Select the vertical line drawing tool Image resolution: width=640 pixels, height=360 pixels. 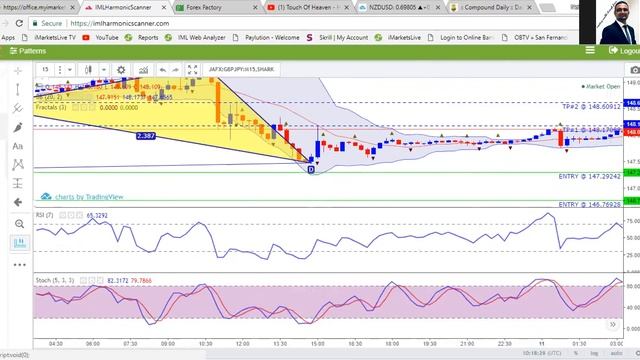point(18,89)
